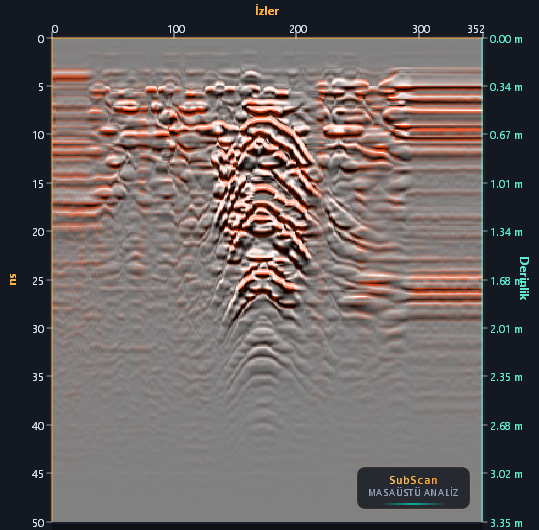Click the radargram plot area
The image size is (539, 530).
pyautogui.click(x=267, y=280)
